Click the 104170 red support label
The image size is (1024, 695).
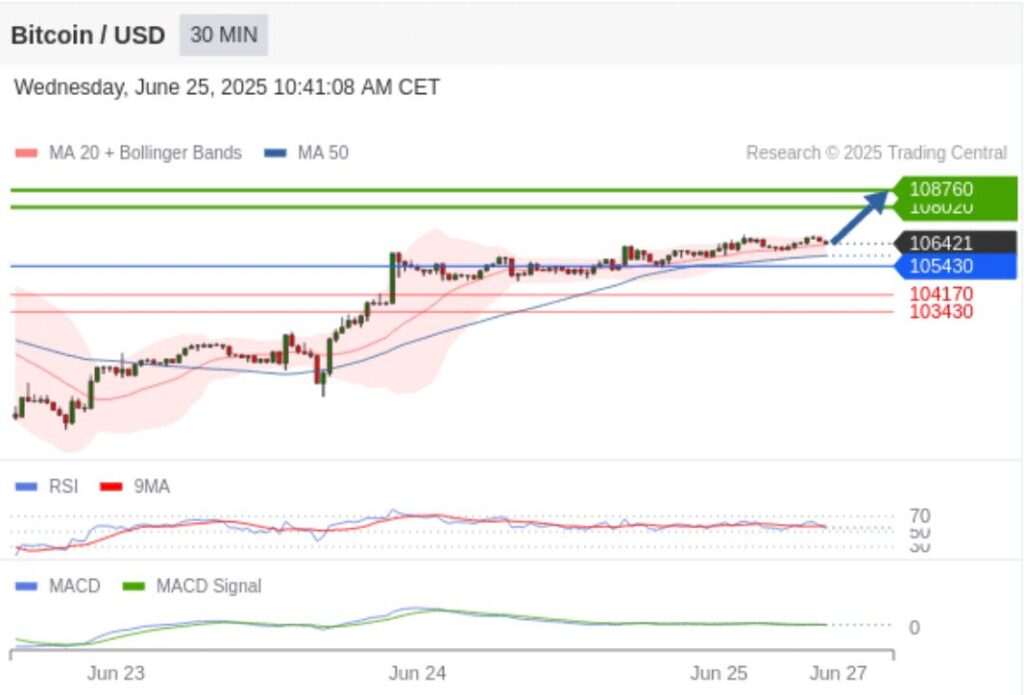[940, 294]
